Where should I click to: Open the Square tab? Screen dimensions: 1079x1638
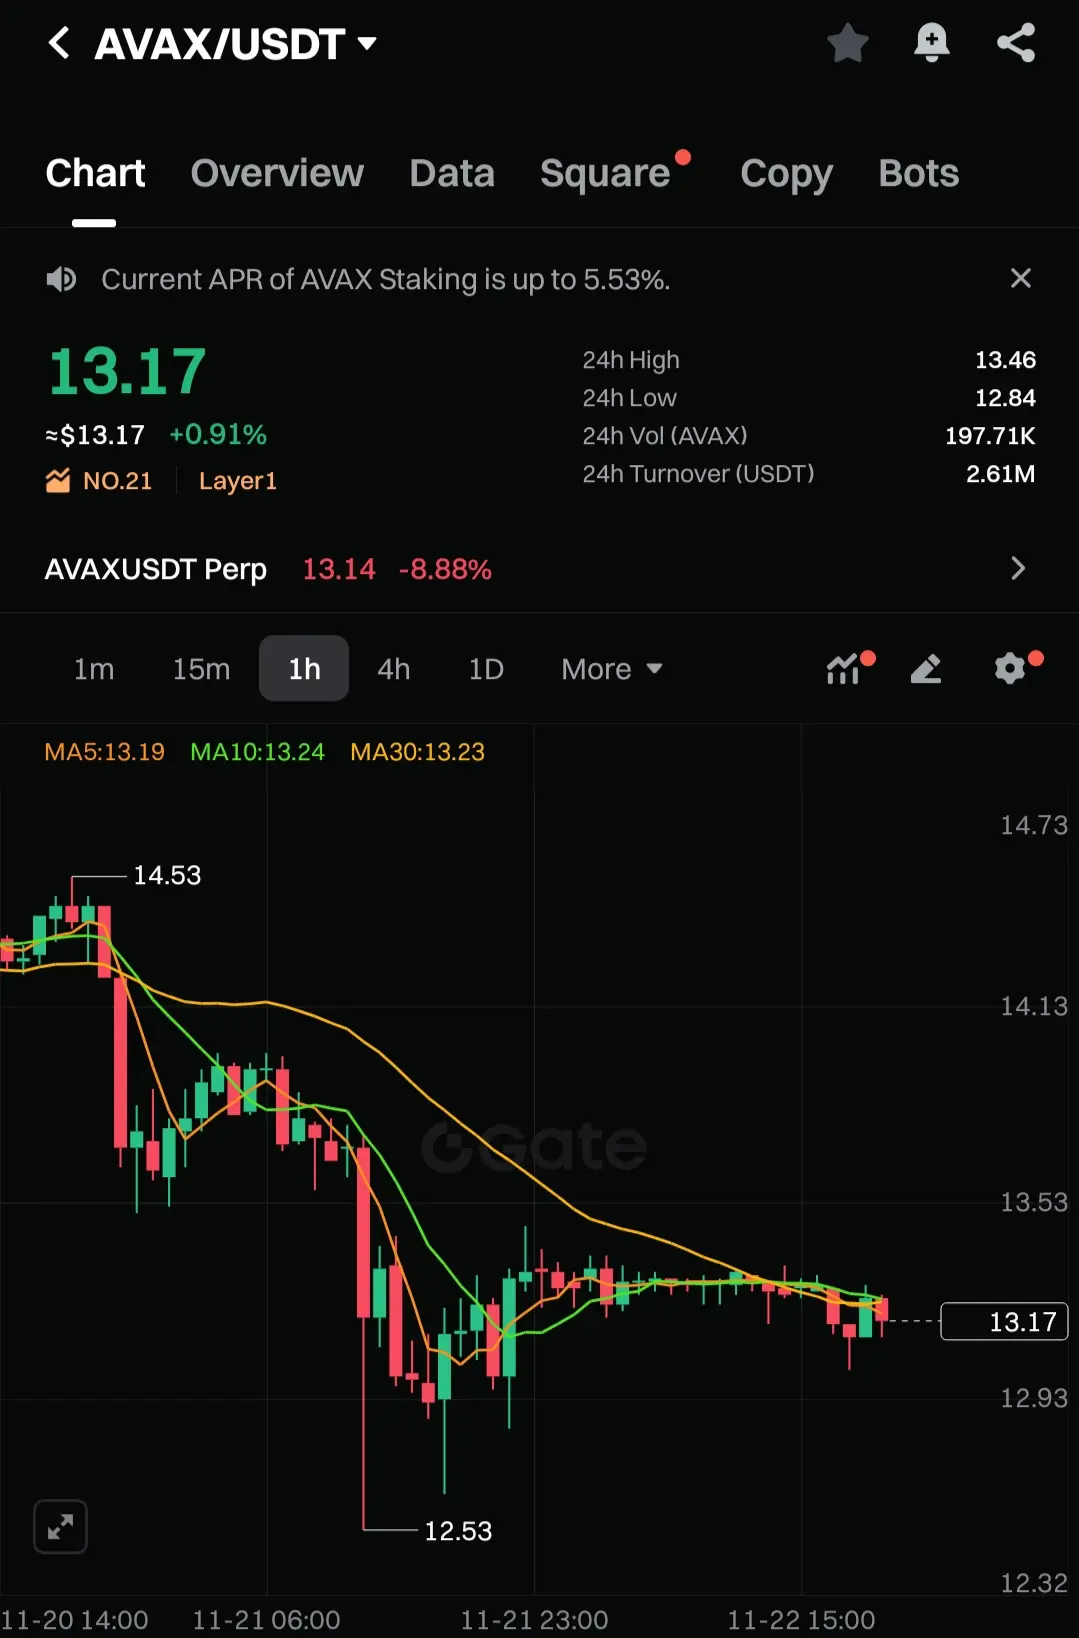click(x=605, y=173)
